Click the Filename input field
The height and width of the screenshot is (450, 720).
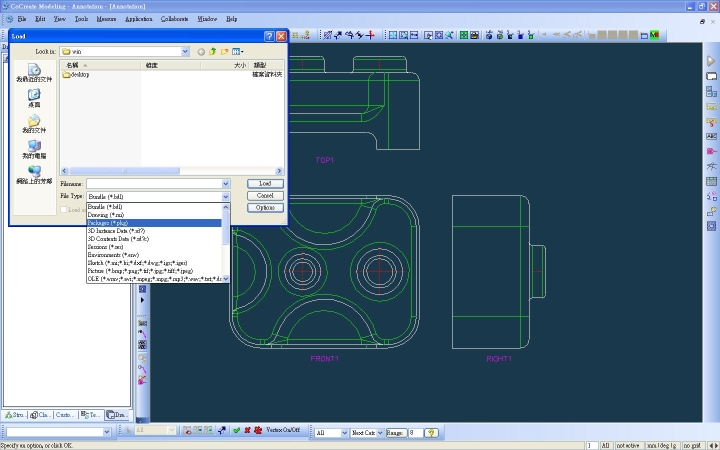point(154,184)
